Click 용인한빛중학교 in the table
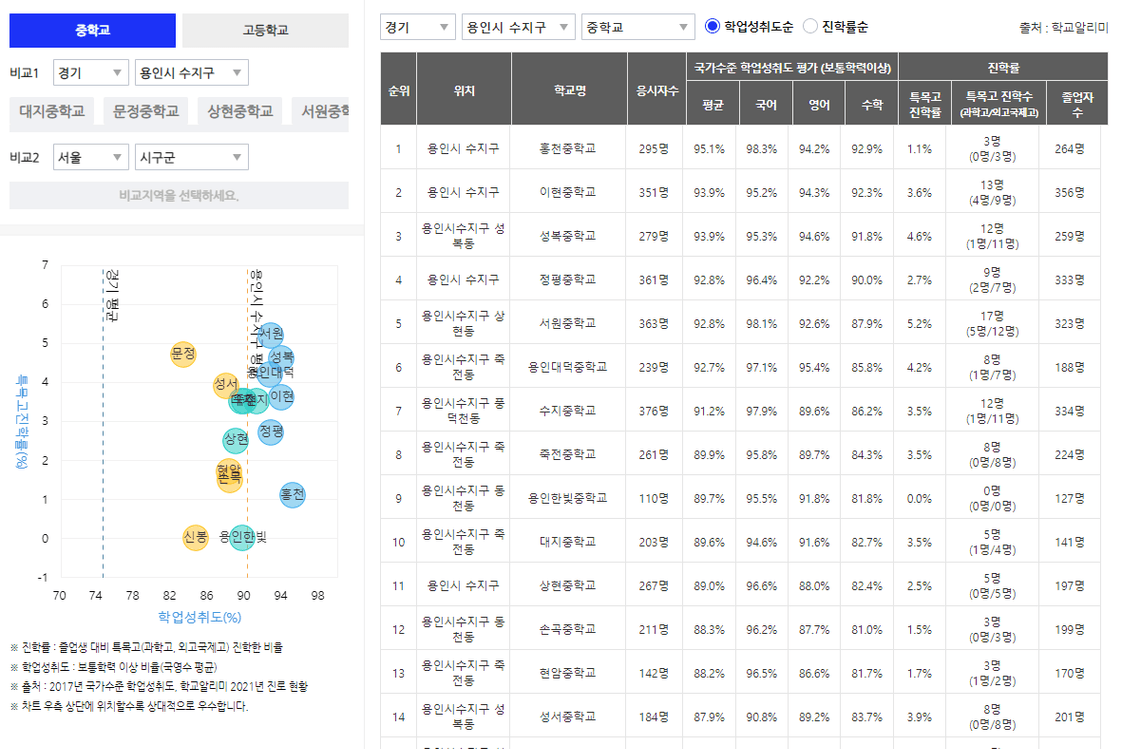The height and width of the screenshot is (749, 1122). pos(567,498)
